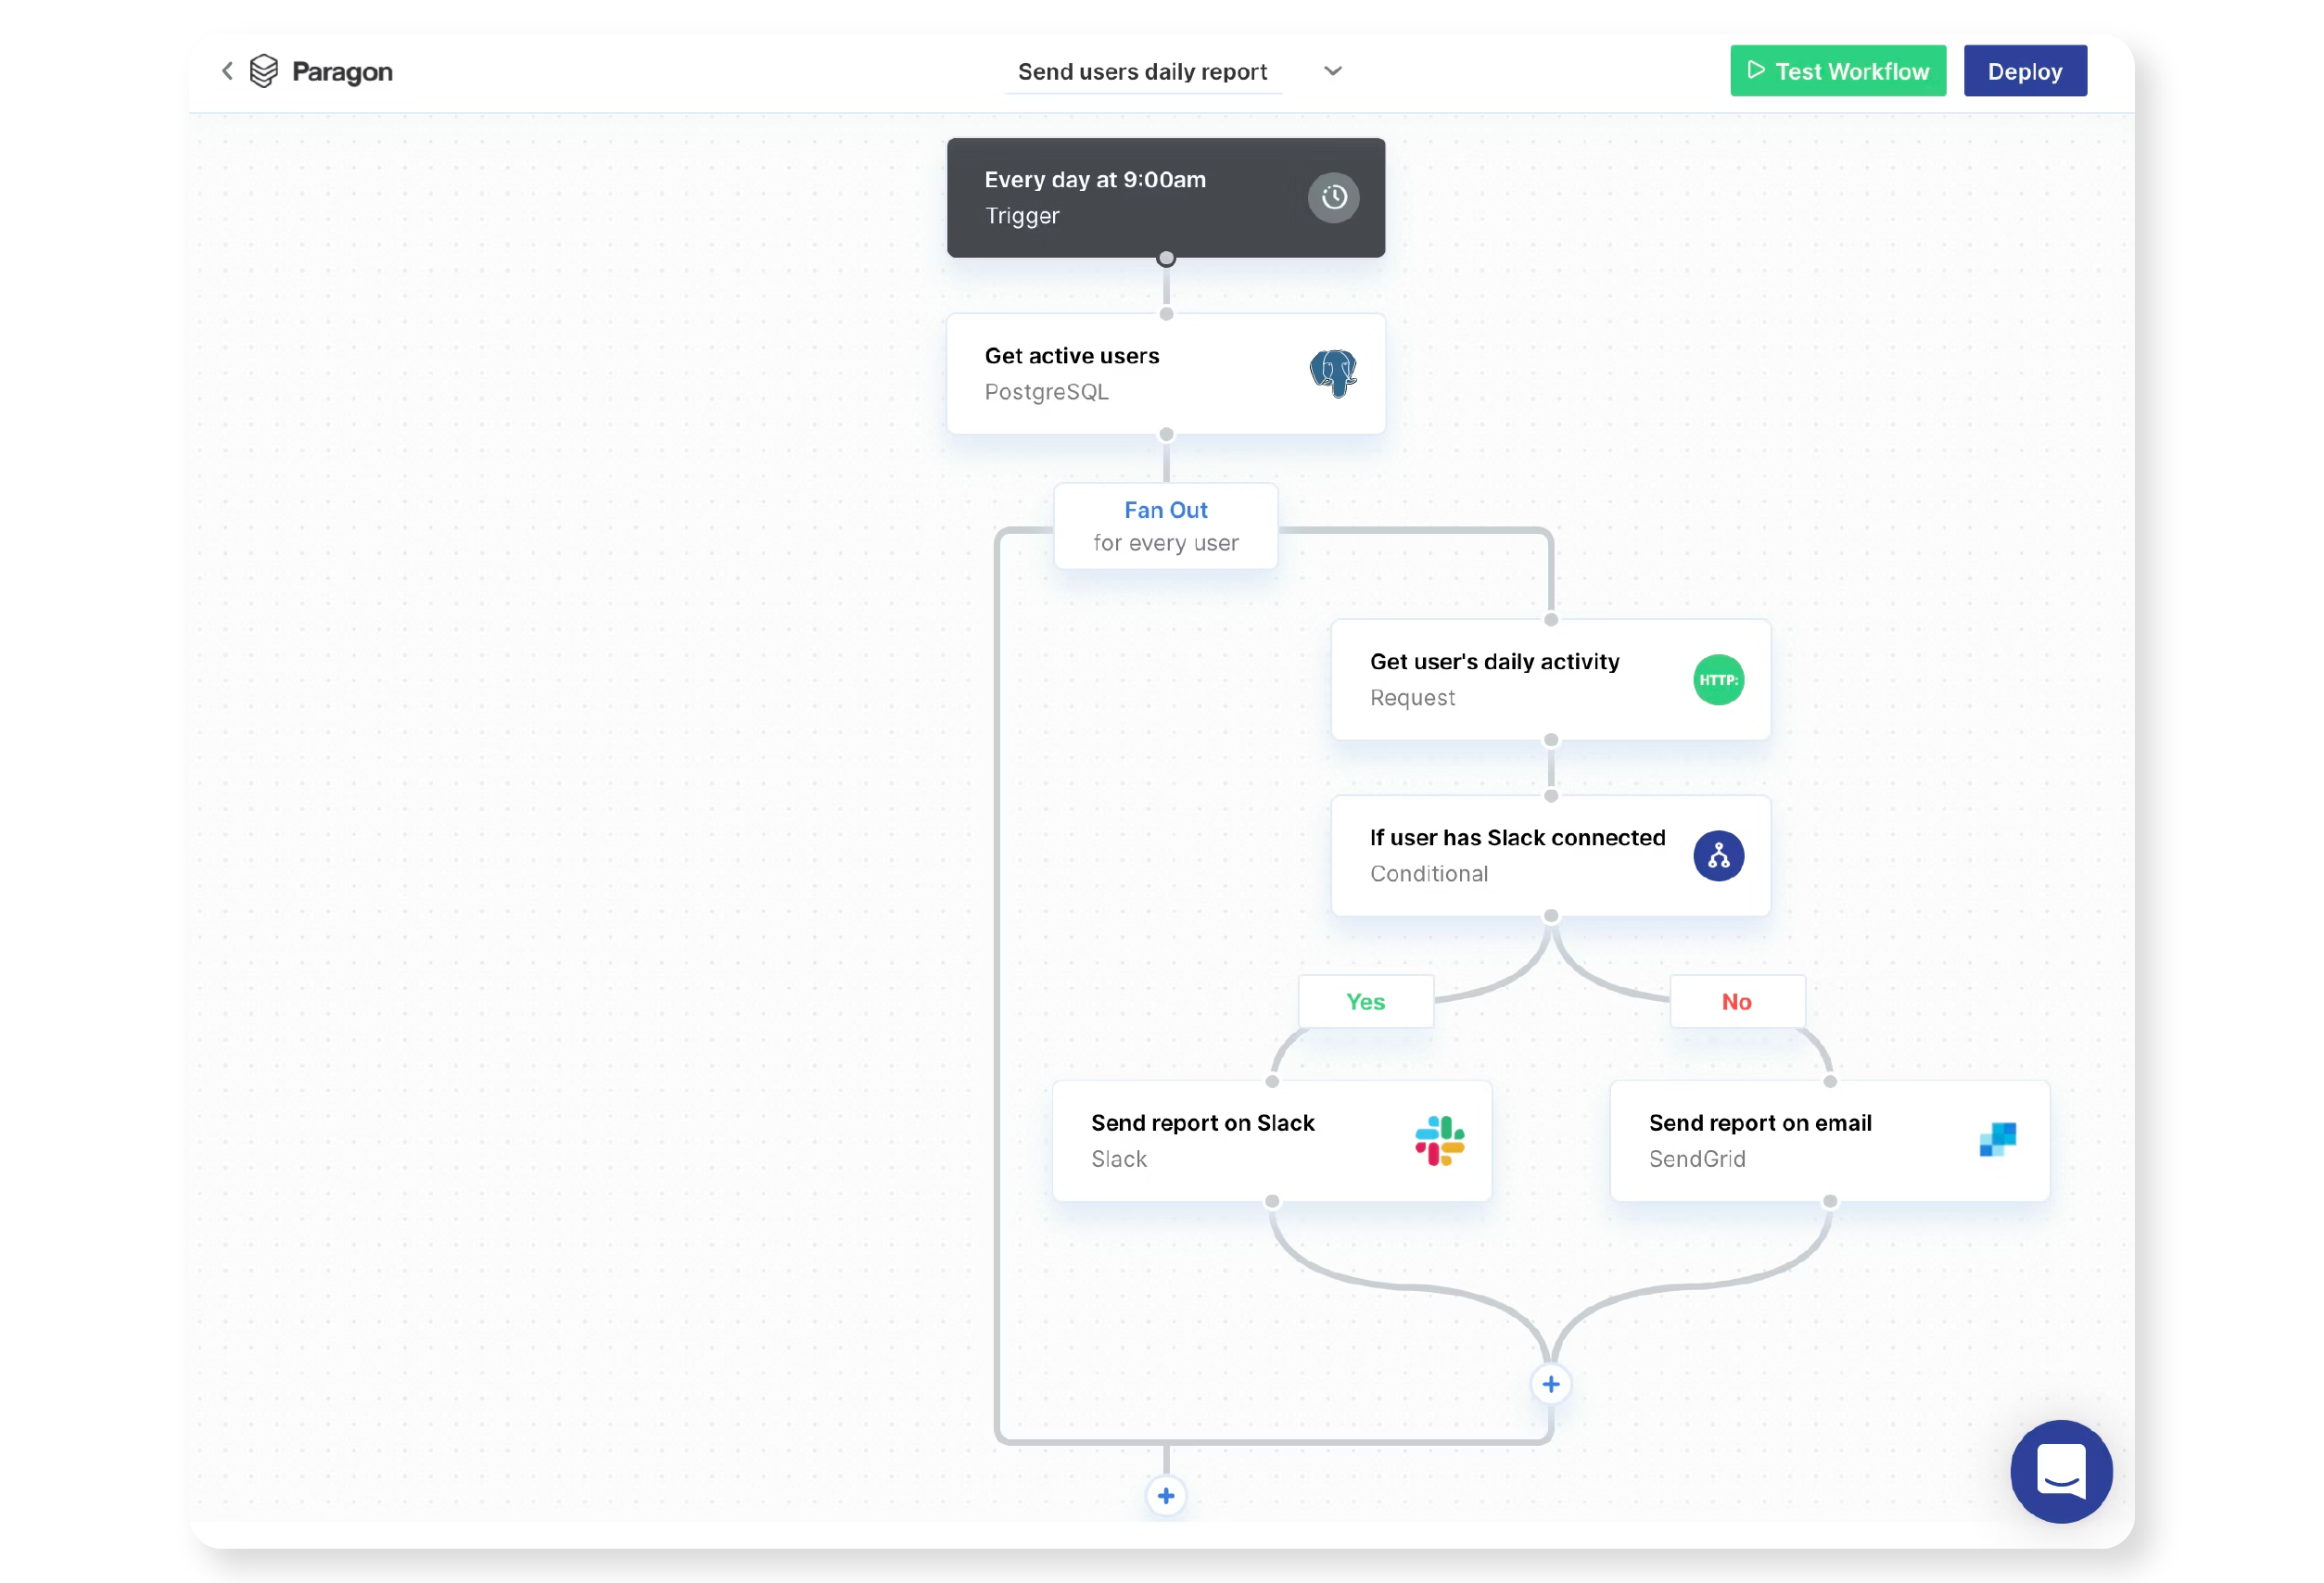Screen dimensions: 2324x1583
Task: Click the clock icon on the daily trigger
Action: [1334, 197]
